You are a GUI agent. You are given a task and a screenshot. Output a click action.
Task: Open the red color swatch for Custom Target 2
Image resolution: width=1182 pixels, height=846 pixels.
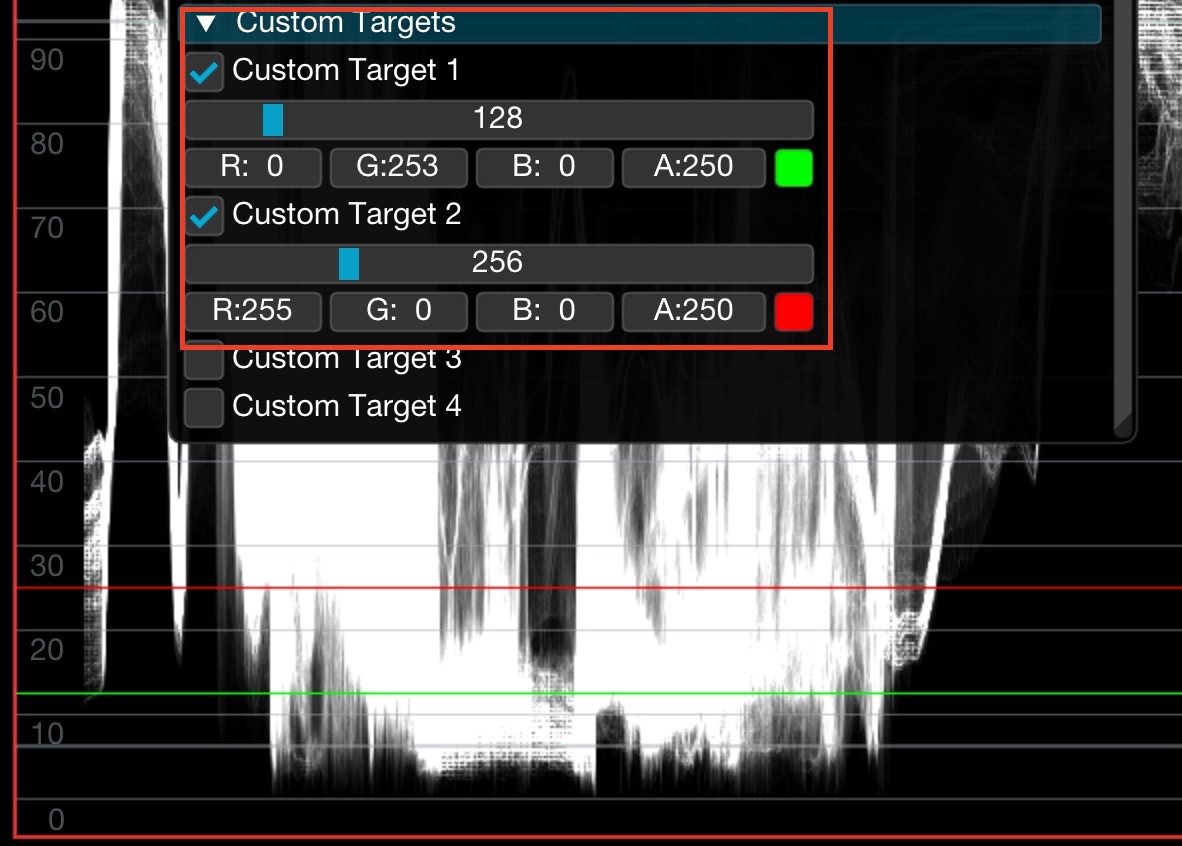(794, 311)
